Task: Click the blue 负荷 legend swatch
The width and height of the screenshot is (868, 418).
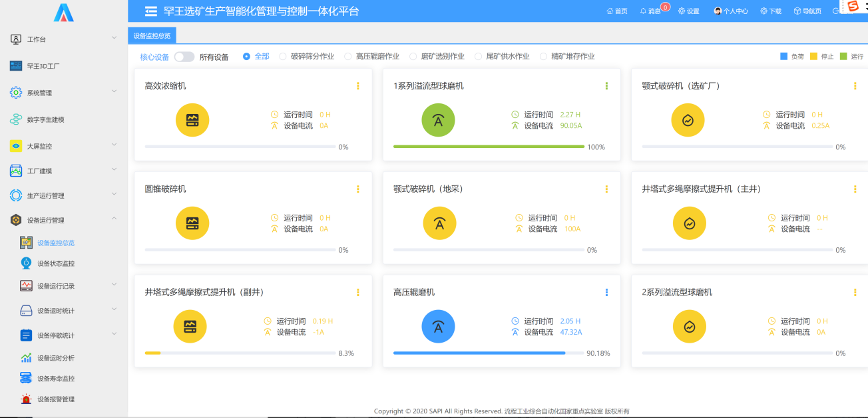Action: [x=783, y=57]
